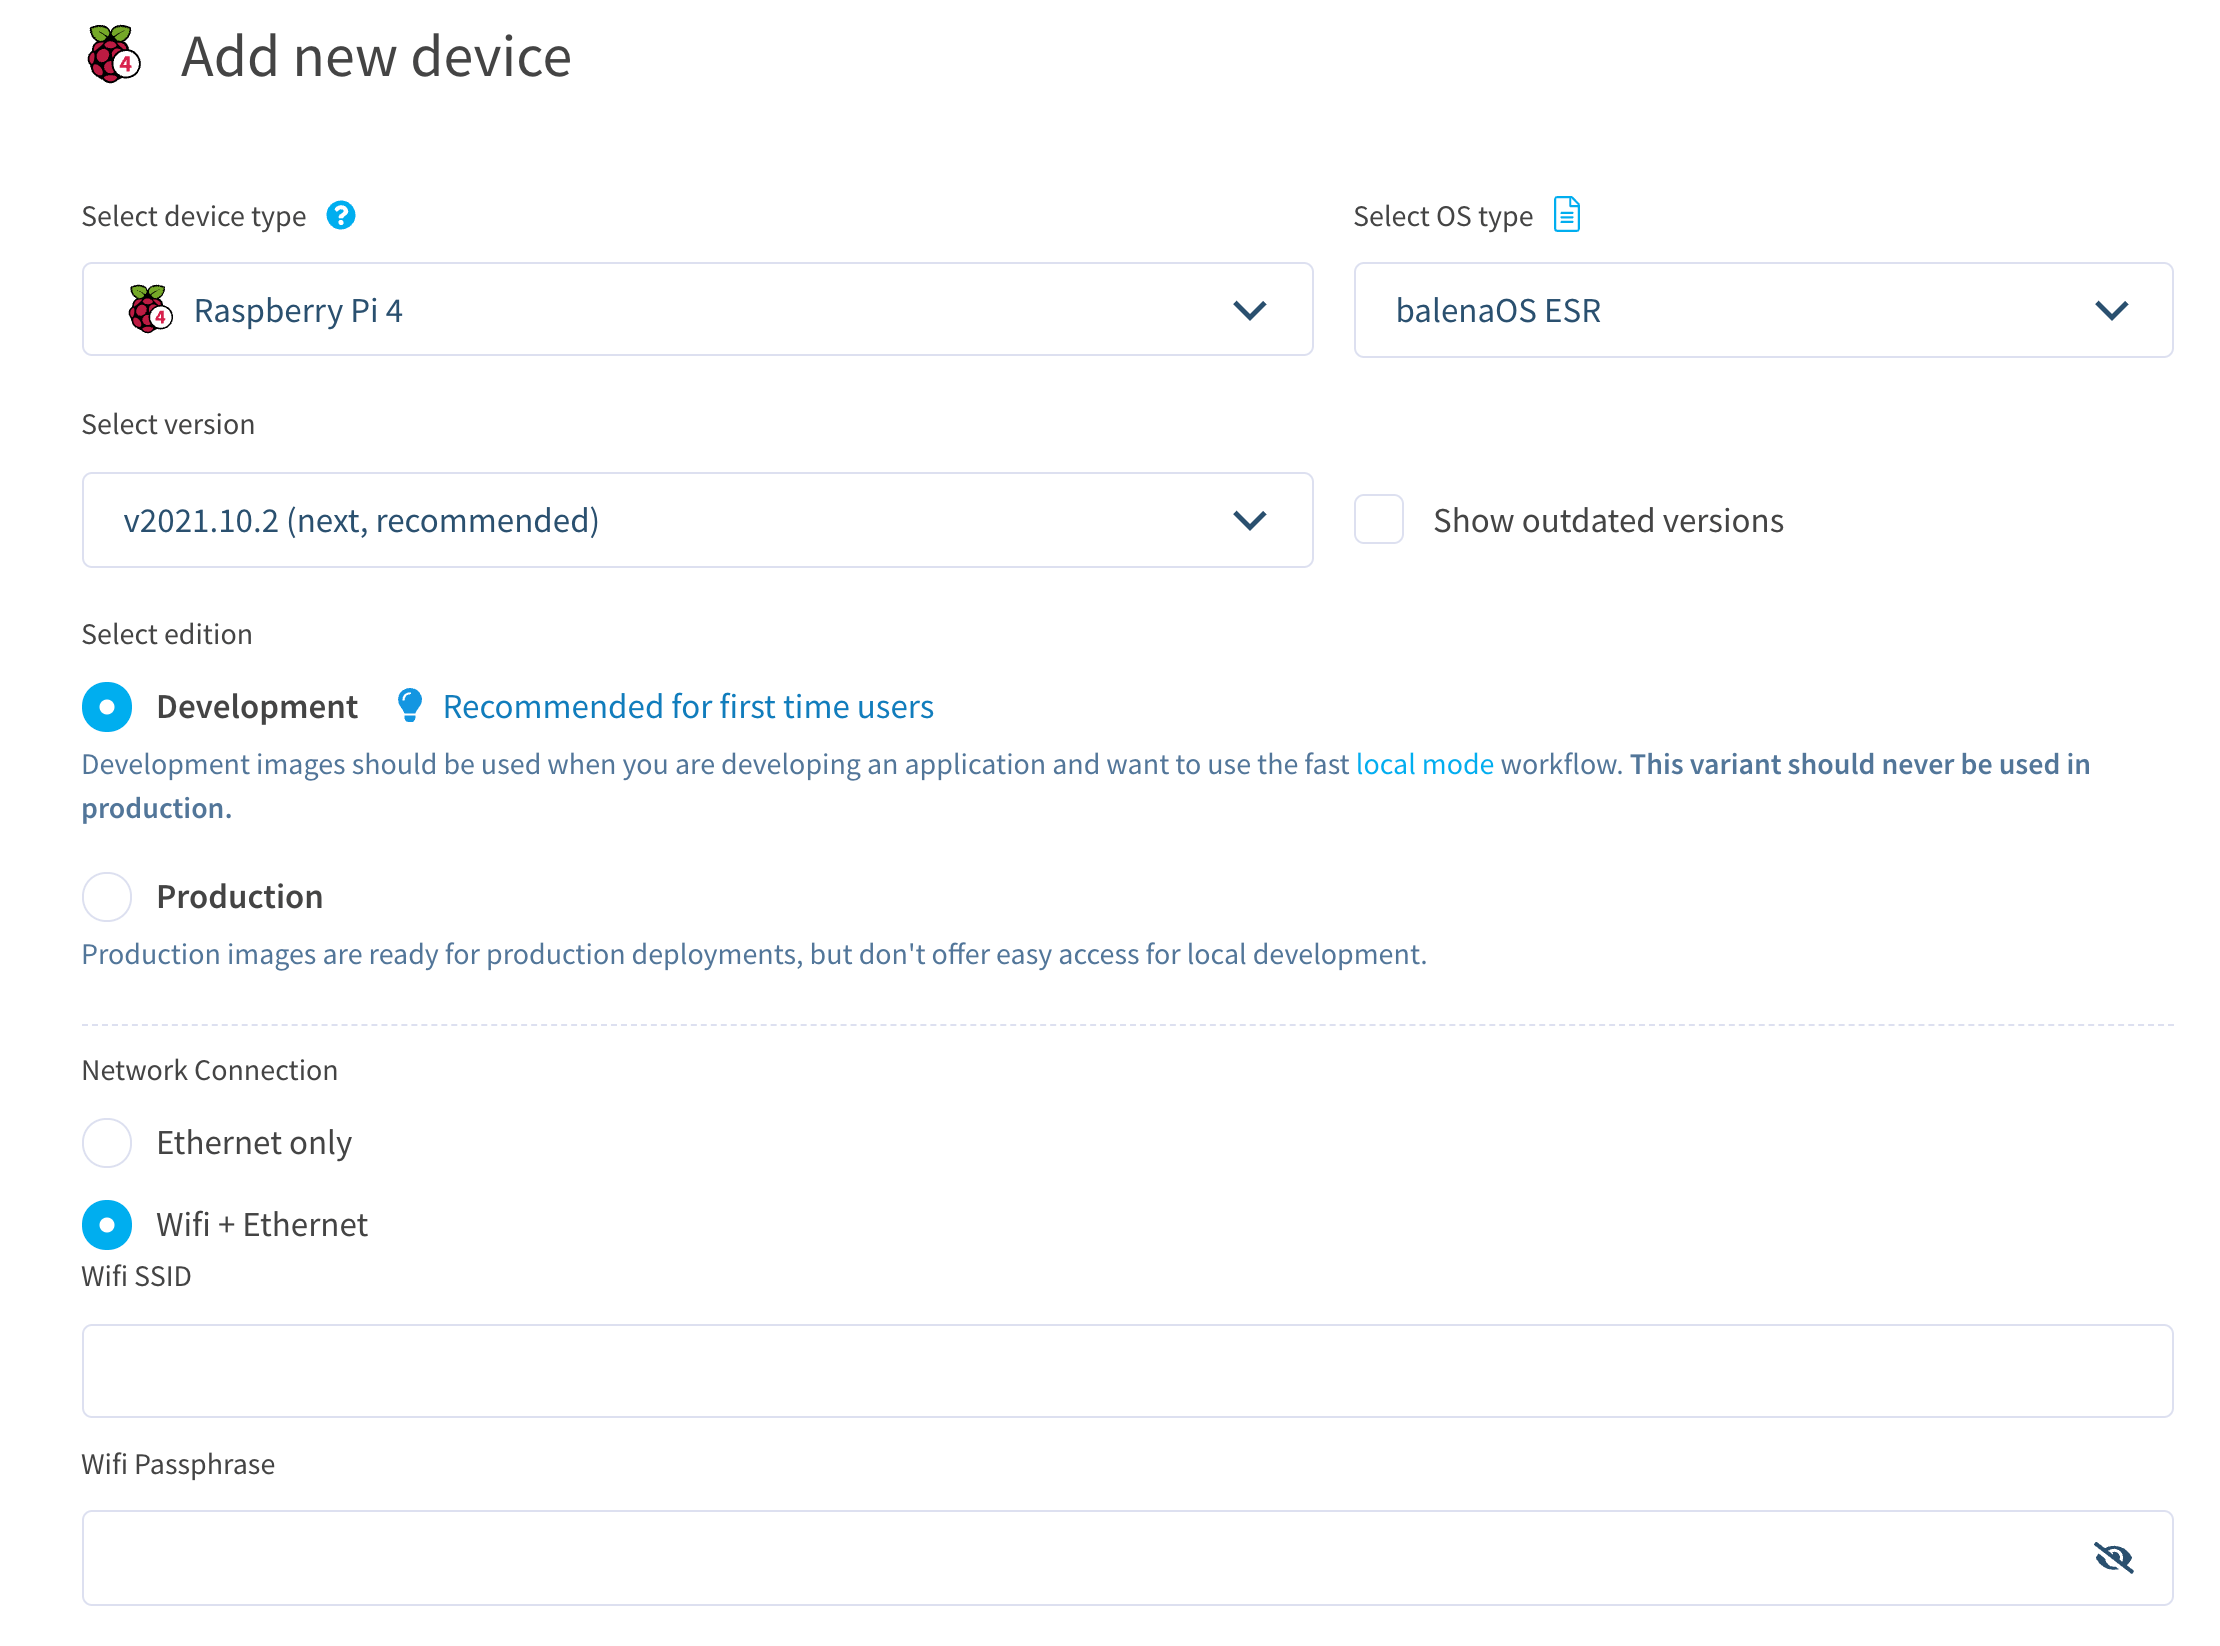
Task: Select the Wifi + Ethernet radio option
Action: (x=107, y=1224)
